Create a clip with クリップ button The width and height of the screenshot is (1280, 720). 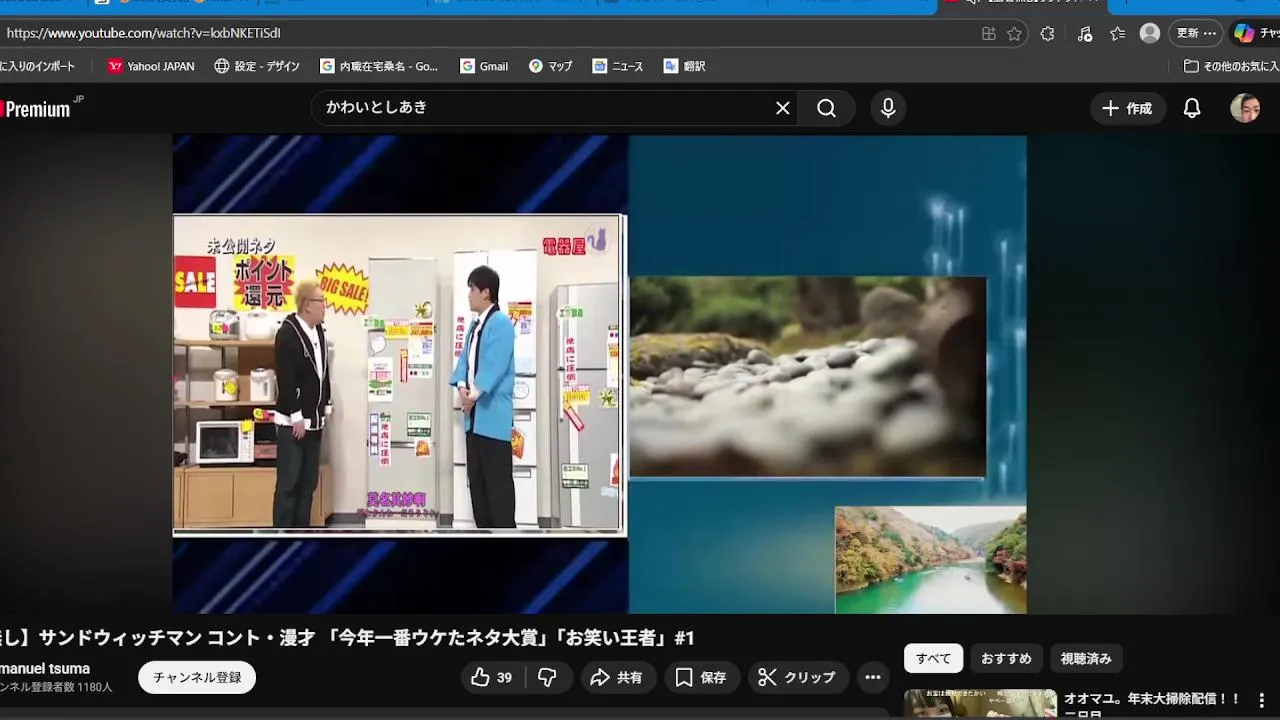pos(797,677)
